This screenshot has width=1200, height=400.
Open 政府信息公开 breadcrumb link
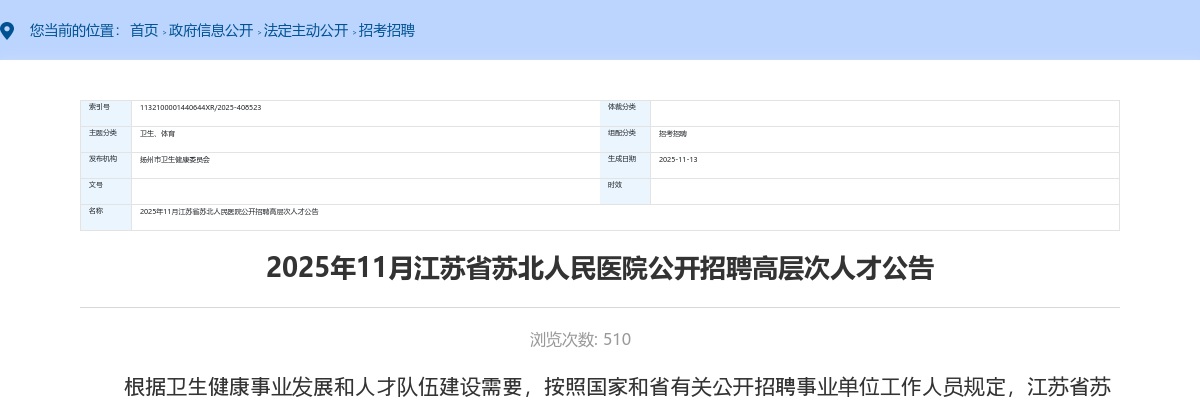click(211, 31)
